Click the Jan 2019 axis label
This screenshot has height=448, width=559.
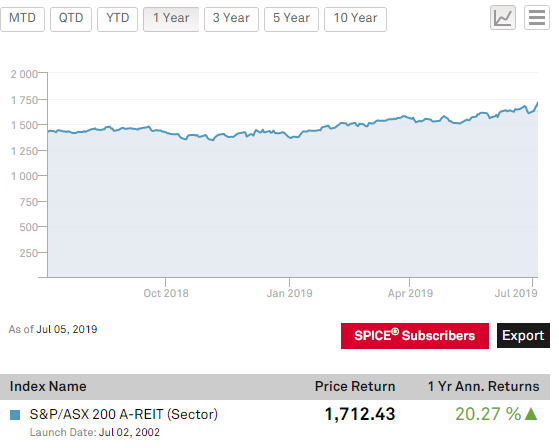289,293
